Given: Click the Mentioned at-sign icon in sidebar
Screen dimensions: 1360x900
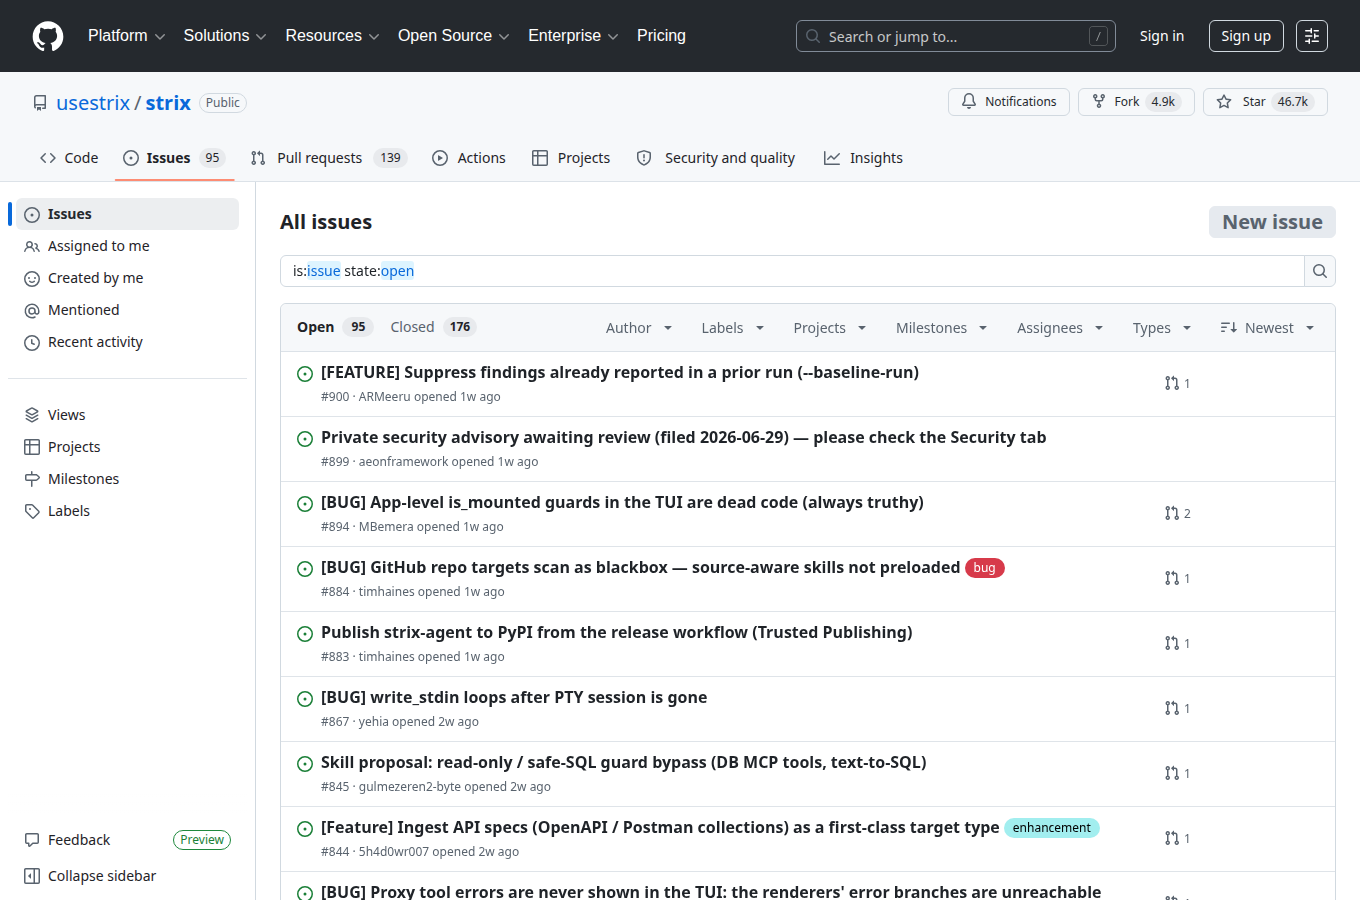Looking at the screenshot, I should click(32, 311).
